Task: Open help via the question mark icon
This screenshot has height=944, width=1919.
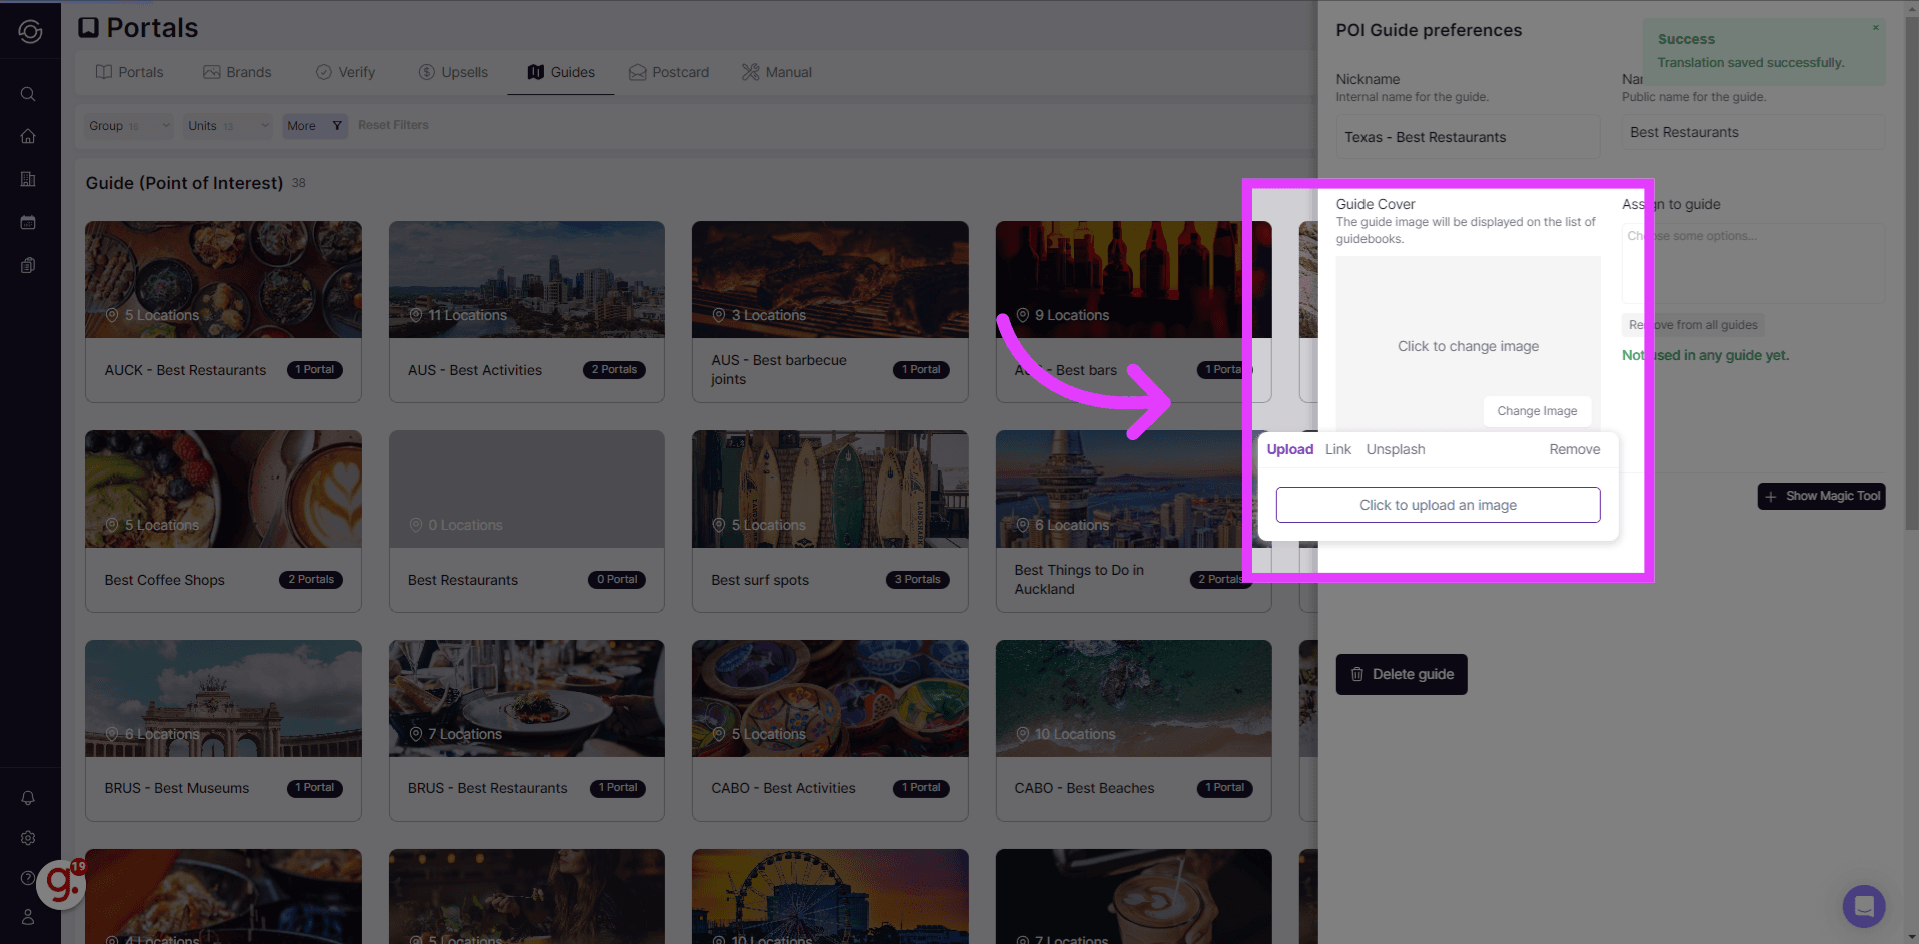Action: click(x=27, y=877)
